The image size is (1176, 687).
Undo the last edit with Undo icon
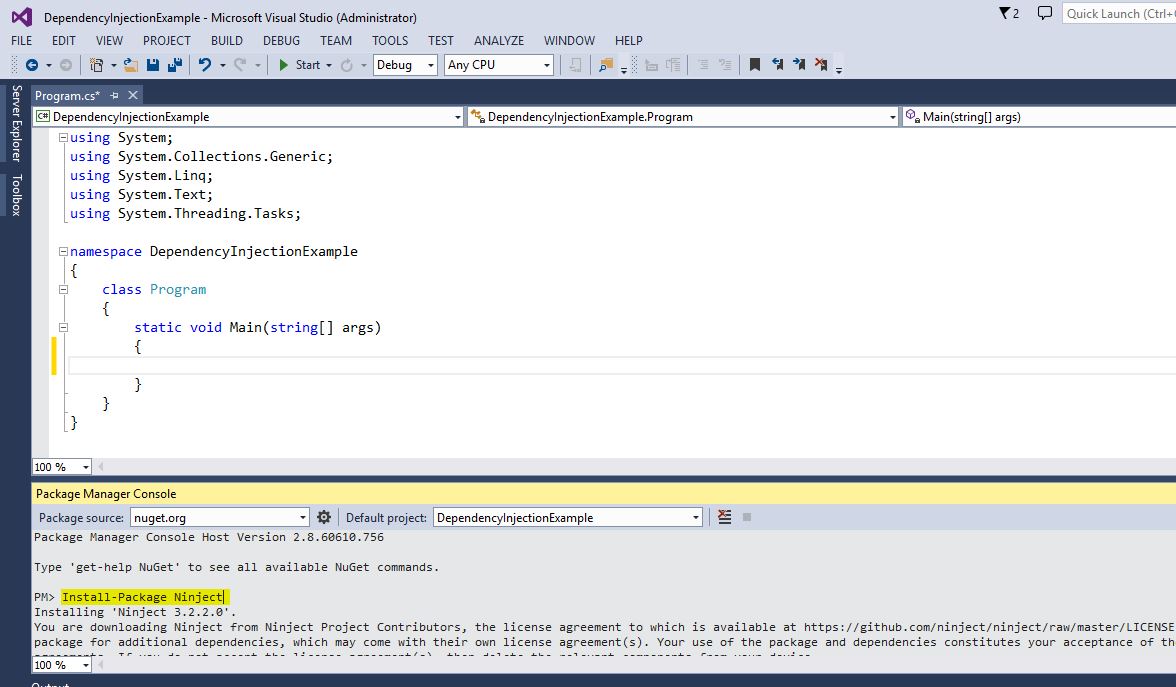[204, 65]
